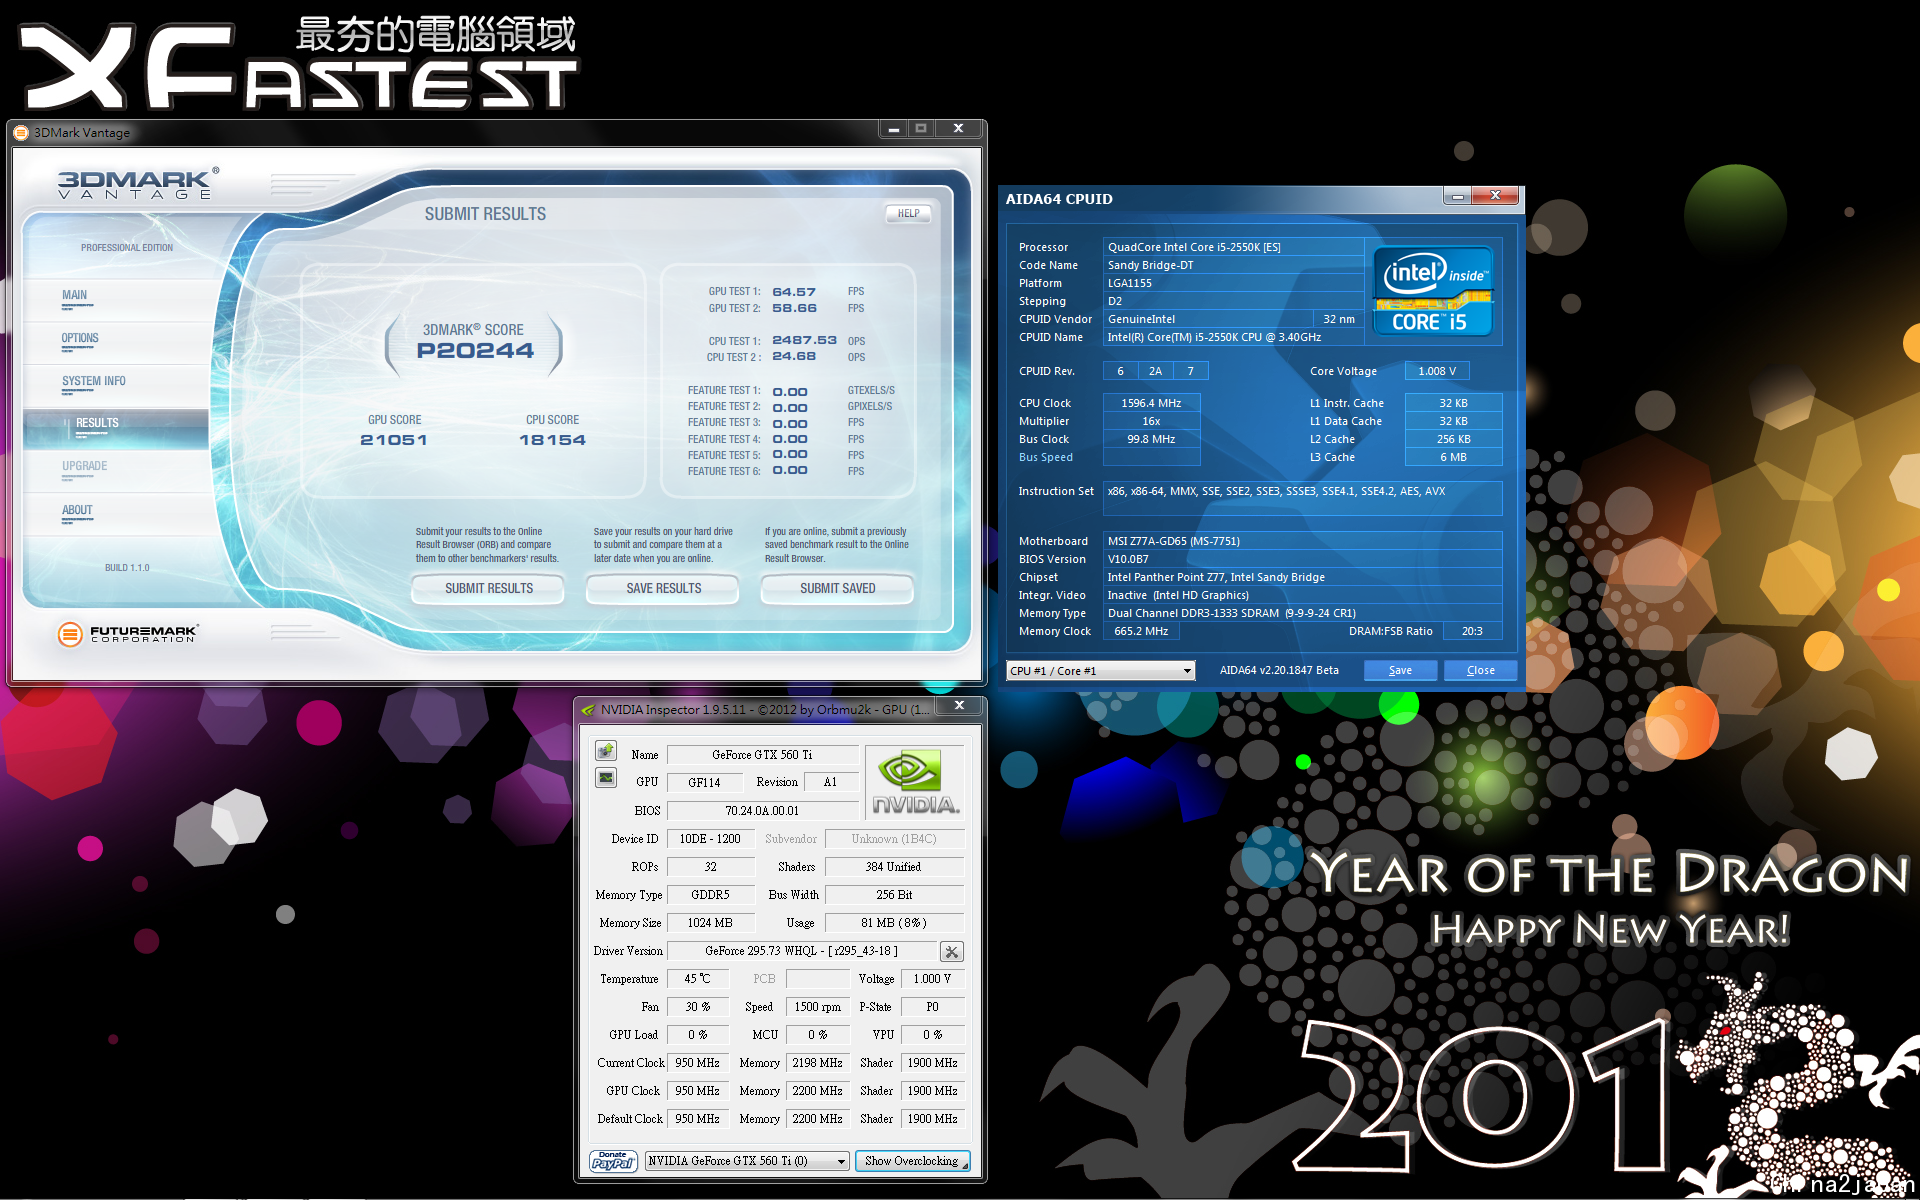The image size is (1920, 1200).
Task: Click the Core Voltage value 1.008 V
Action: pyautogui.click(x=1437, y=371)
